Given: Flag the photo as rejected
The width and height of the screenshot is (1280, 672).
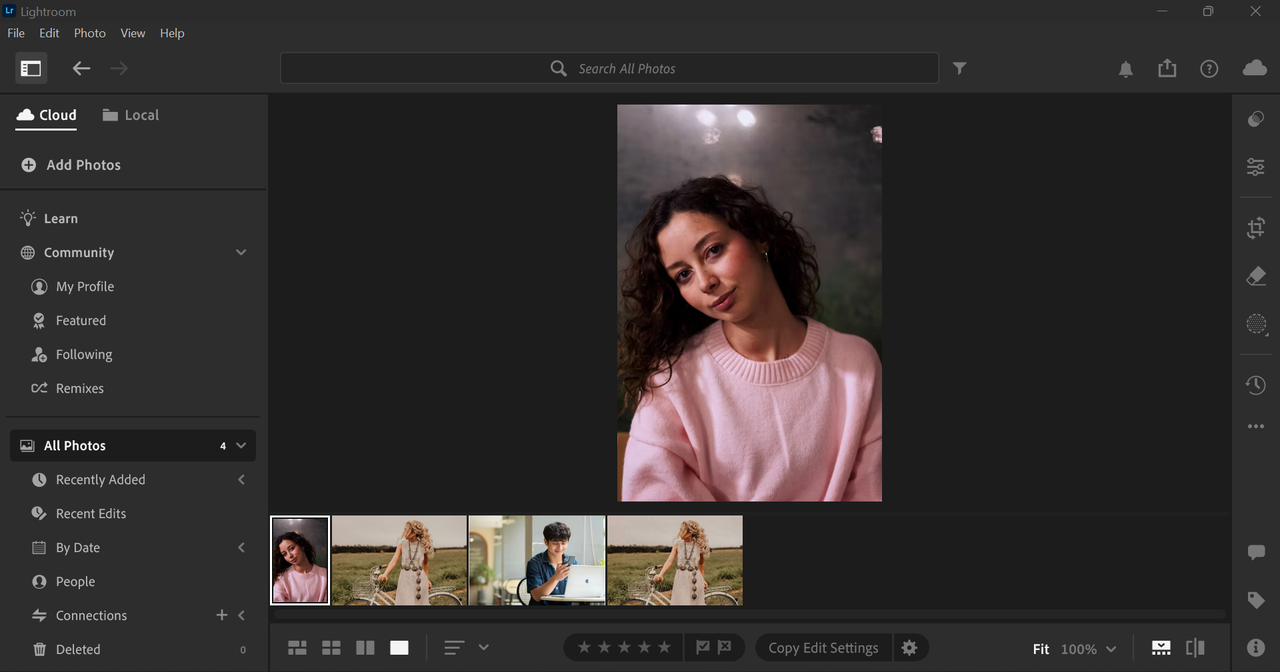Looking at the screenshot, I should pyautogui.click(x=725, y=648).
